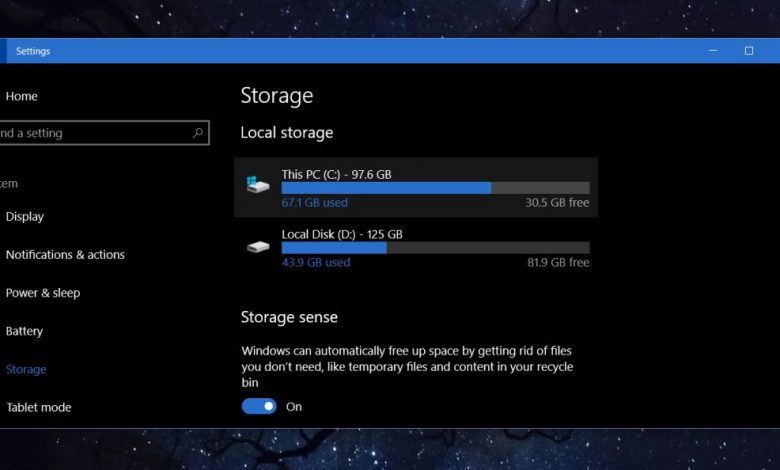Open the Local Disk (D:) - 125 GB entry
Screen dimensions: 780x470
click(342, 234)
